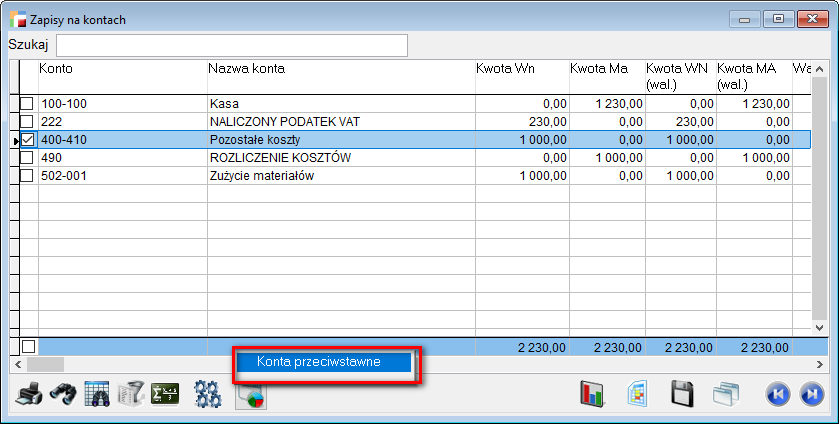Click the funnel filter icon
Screen dimensions: 839x424
click(x=131, y=394)
